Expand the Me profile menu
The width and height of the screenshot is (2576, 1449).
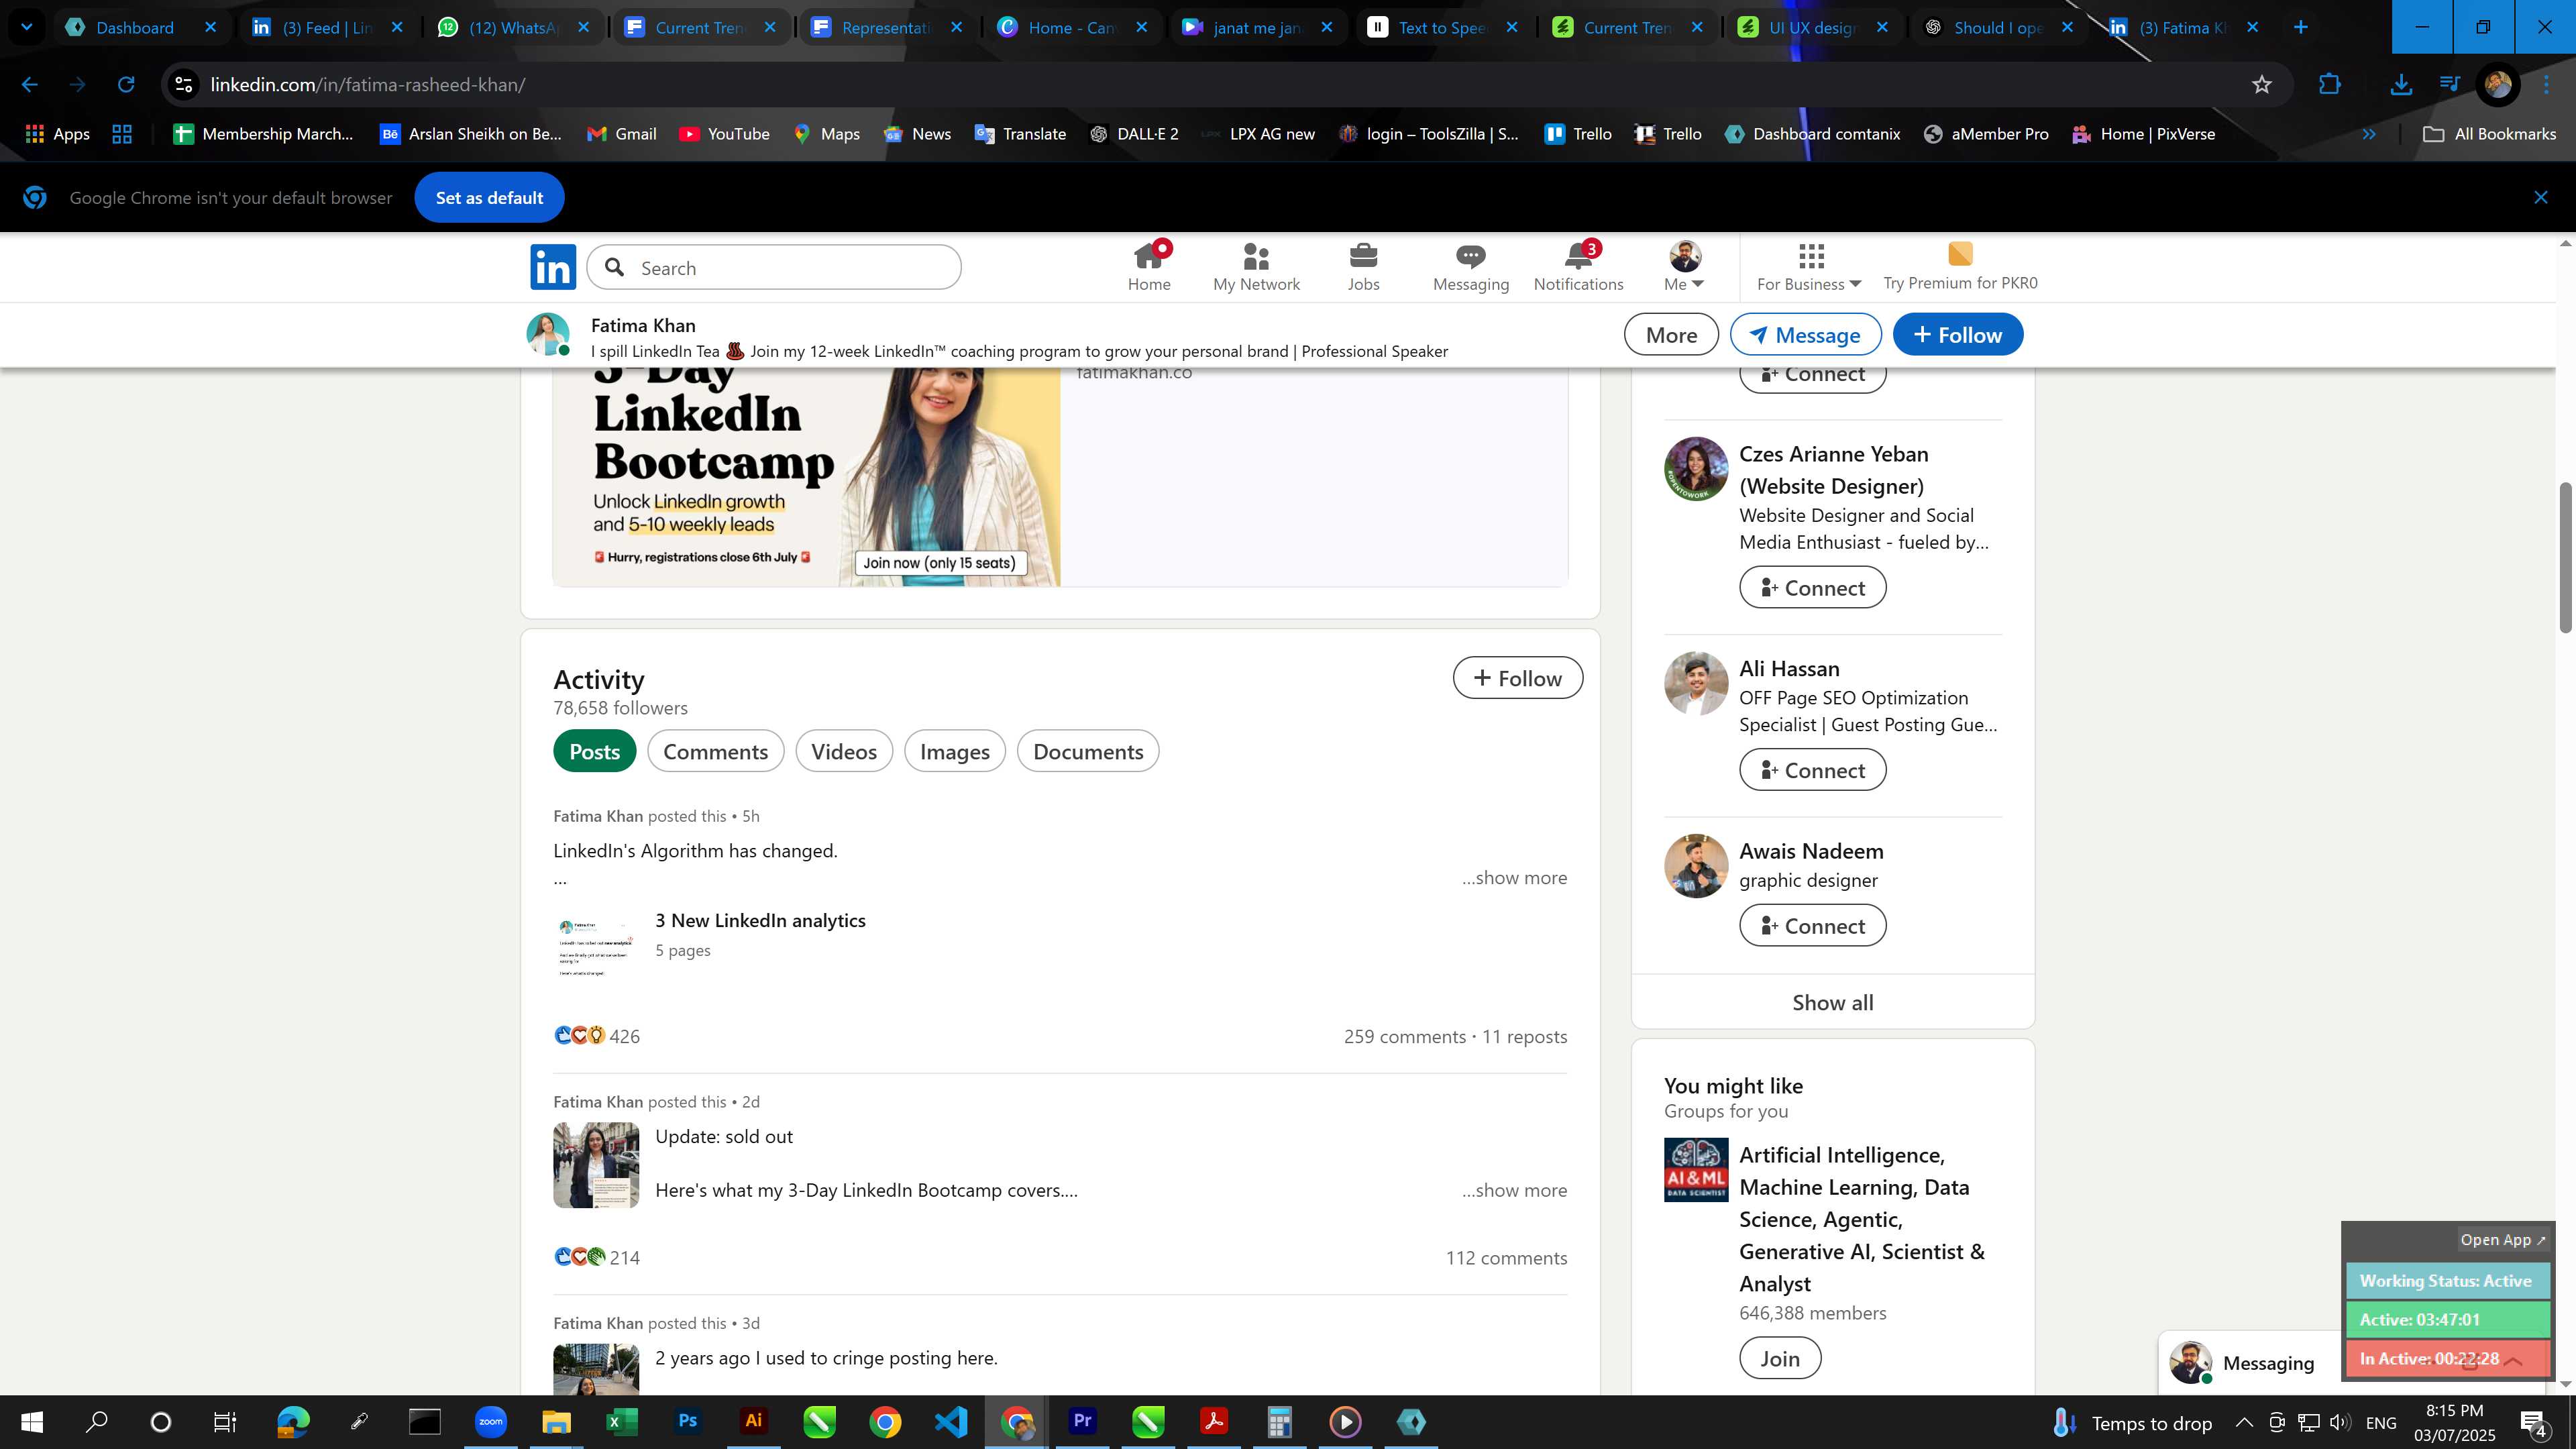pos(1684,267)
